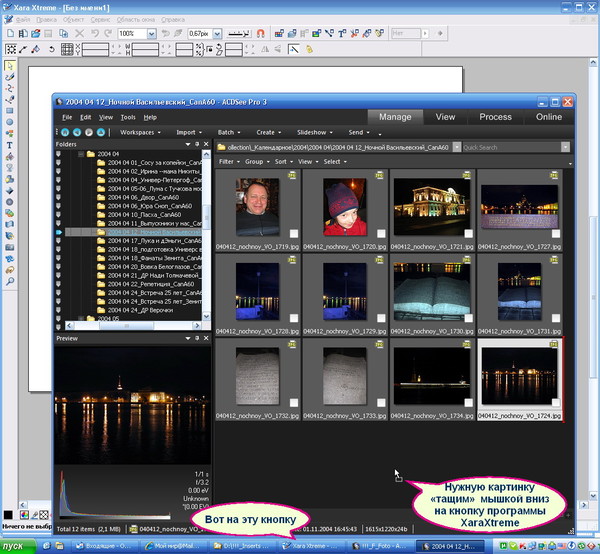The image size is (600, 554).
Task: Tick checkbox on thumbnail 040412_nochnoy_VO_1730.jpg
Action: [x=468, y=318]
